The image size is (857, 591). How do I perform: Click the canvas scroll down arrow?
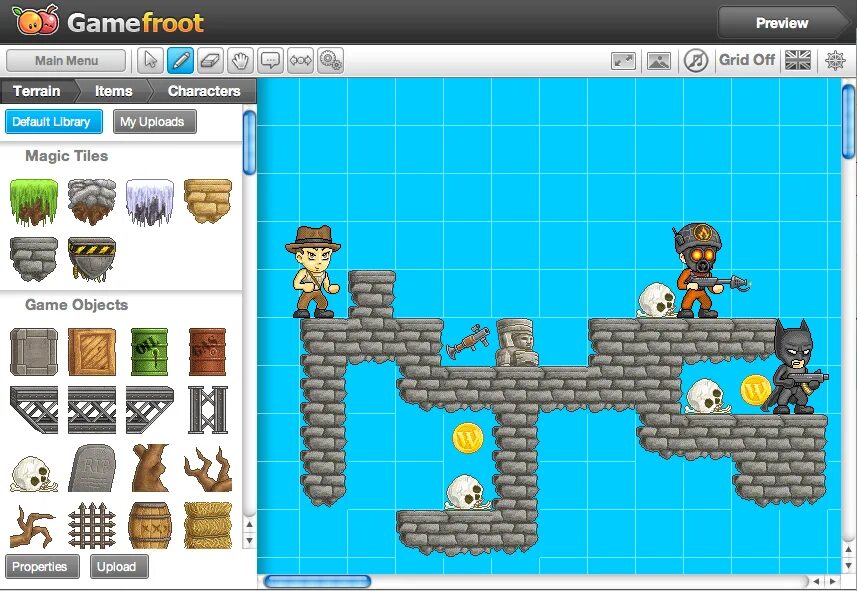tap(848, 565)
